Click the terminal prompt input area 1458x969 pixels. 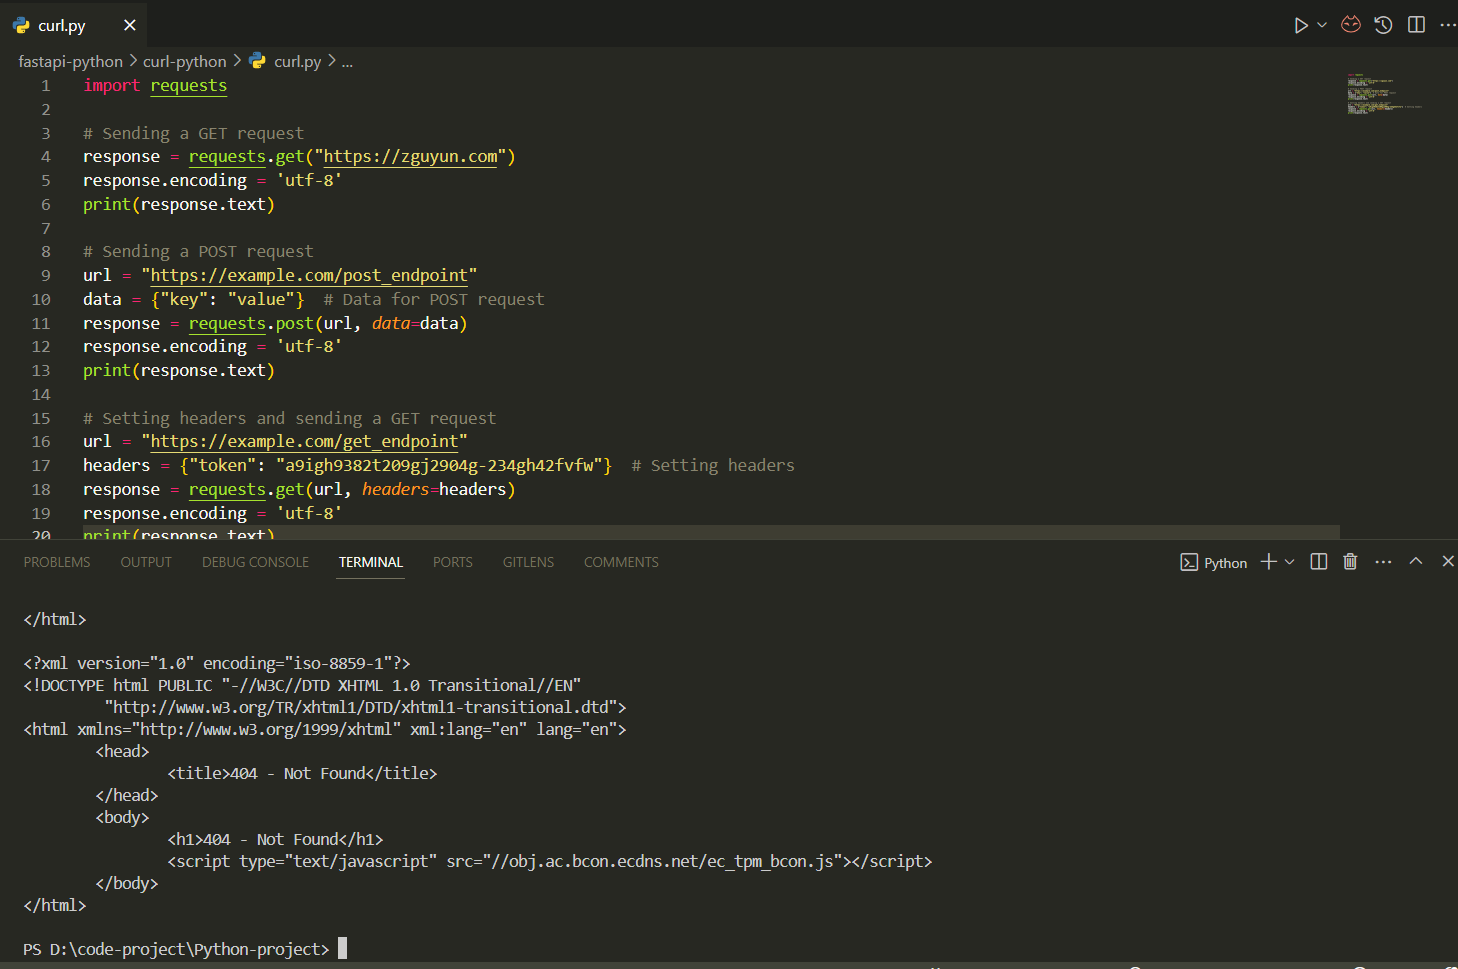click(x=342, y=949)
